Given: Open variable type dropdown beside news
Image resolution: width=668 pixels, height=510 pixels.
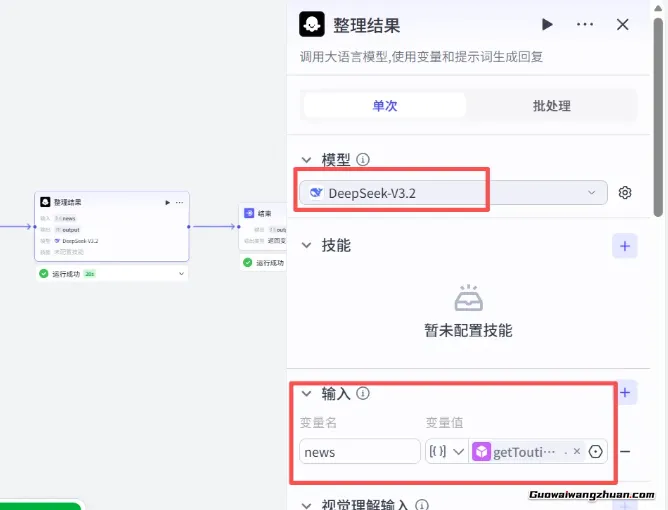Looking at the screenshot, I should [446, 452].
